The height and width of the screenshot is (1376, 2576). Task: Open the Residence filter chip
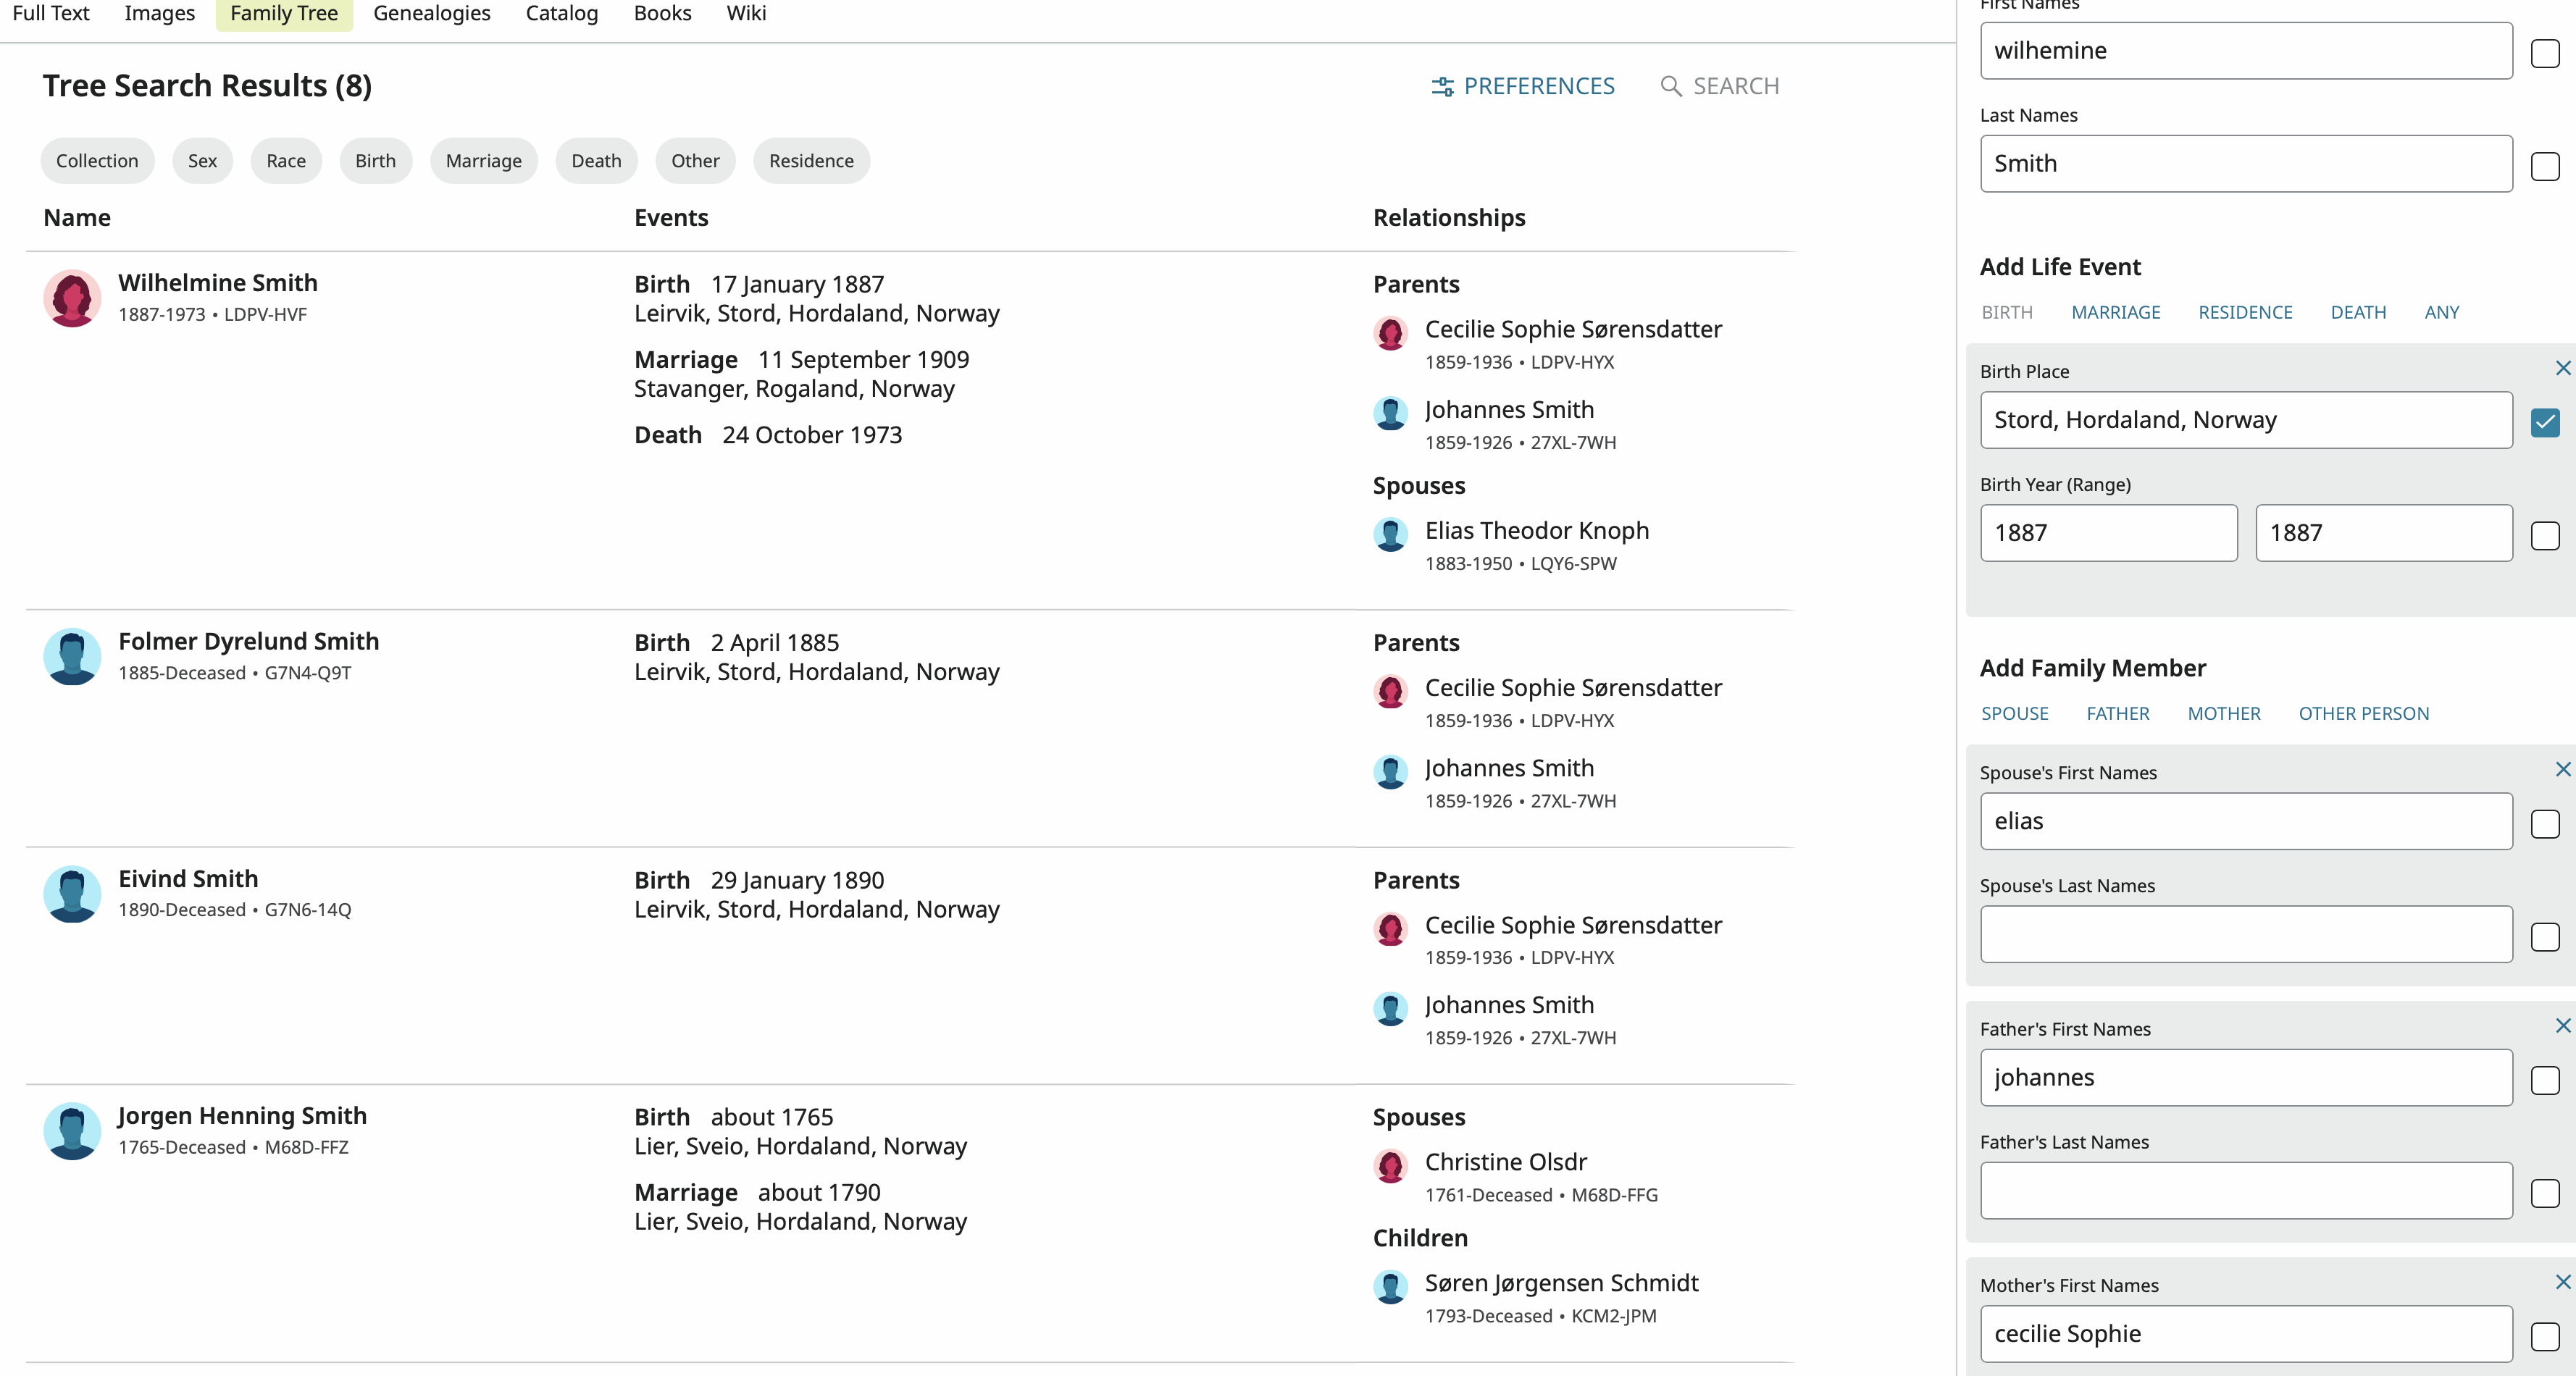pos(811,161)
